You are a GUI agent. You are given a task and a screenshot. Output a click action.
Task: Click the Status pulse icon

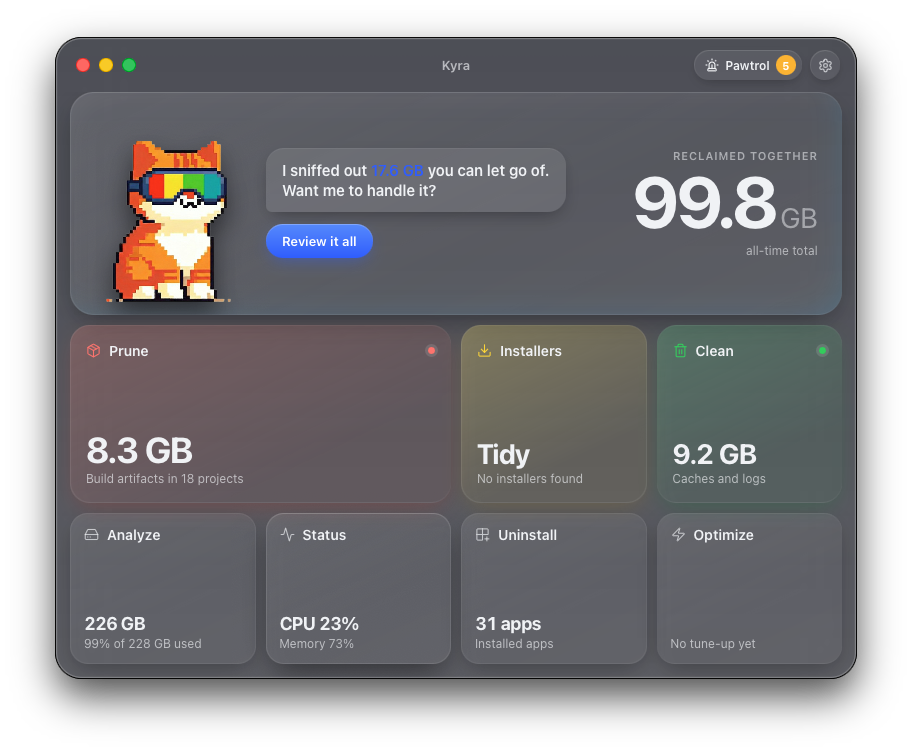tap(287, 534)
